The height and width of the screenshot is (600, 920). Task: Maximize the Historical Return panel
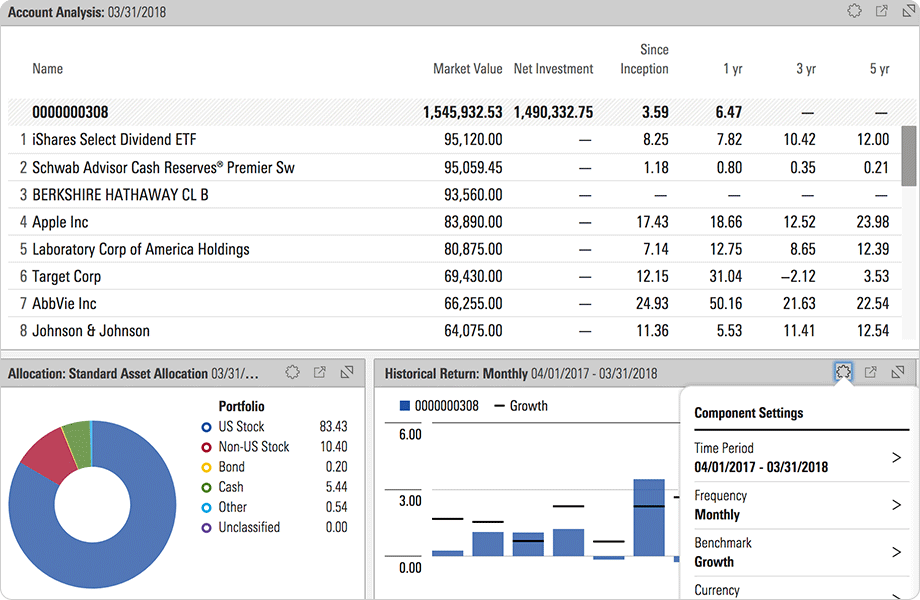[897, 373]
